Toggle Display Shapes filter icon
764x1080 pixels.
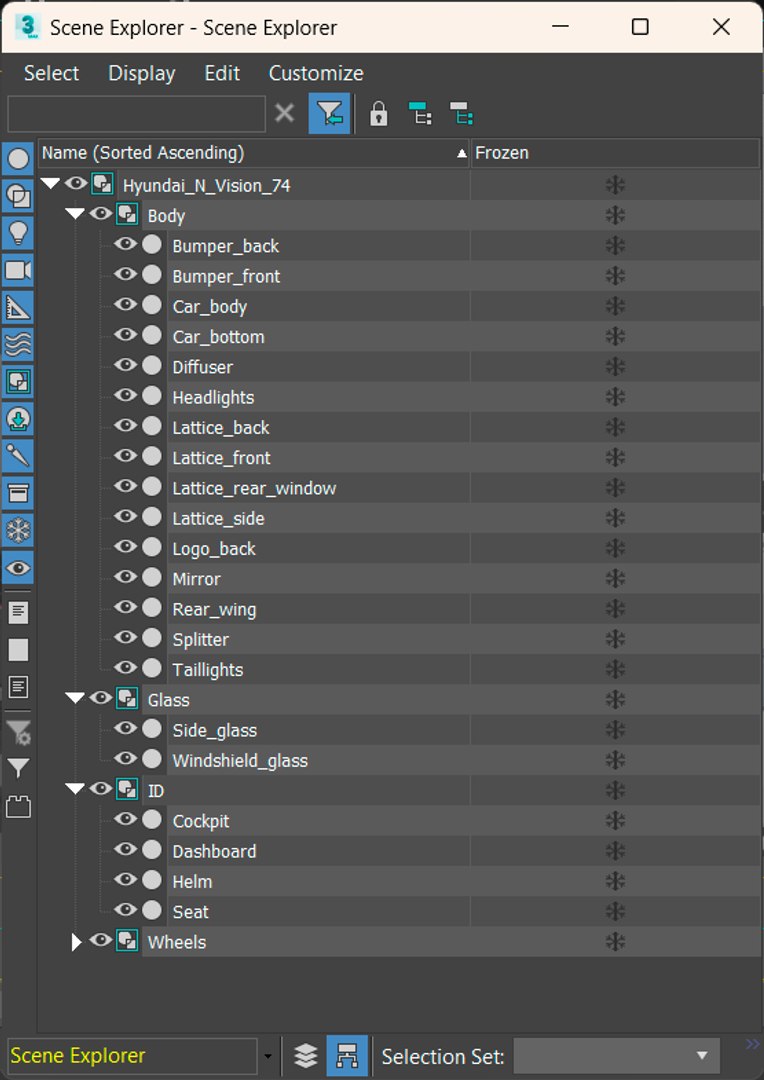[x=18, y=197]
